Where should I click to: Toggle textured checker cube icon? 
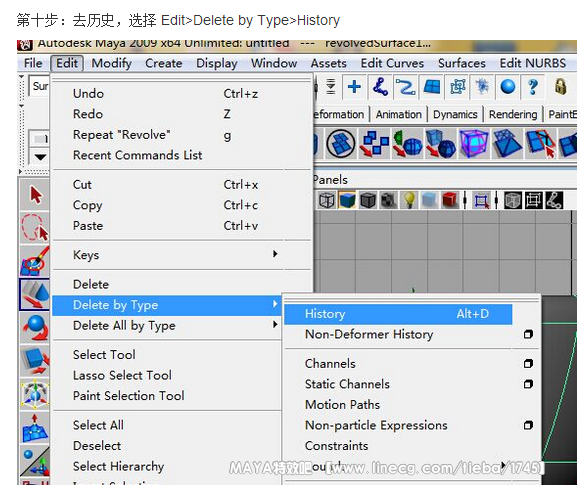click(x=388, y=201)
